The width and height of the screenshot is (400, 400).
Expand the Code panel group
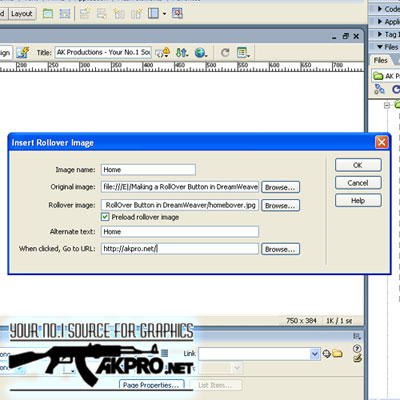[x=387, y=9]
